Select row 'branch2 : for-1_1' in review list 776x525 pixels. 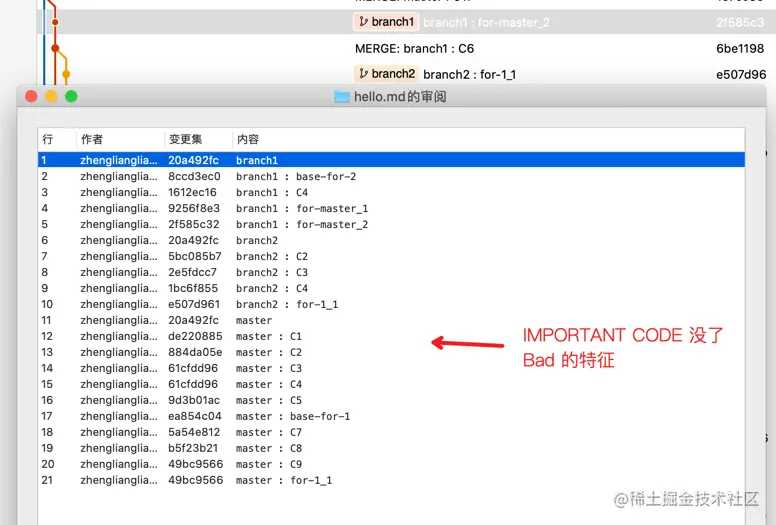(x=391, y=304)
